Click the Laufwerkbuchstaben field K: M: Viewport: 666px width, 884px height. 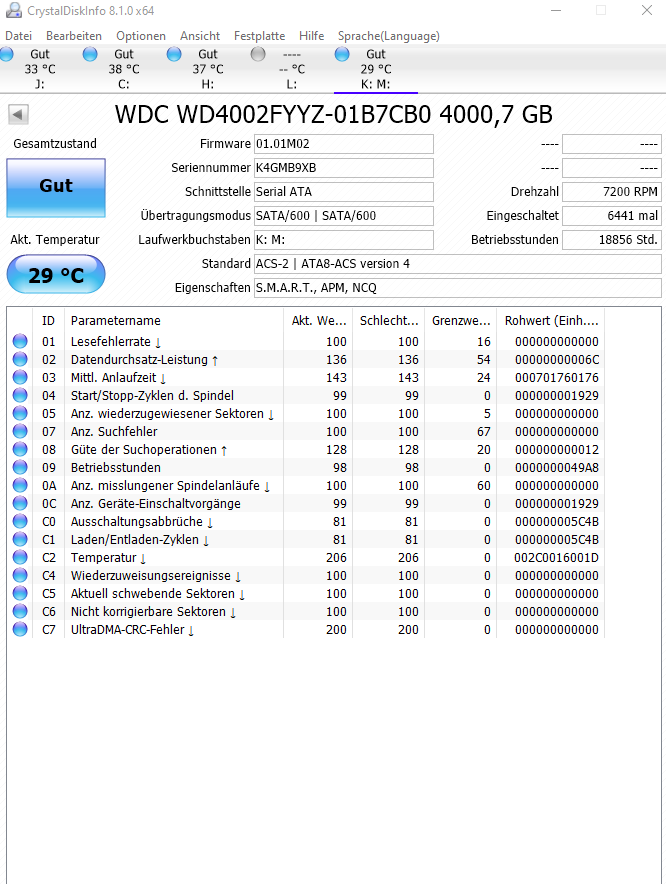pyautogui.click(x=344, y=240)
